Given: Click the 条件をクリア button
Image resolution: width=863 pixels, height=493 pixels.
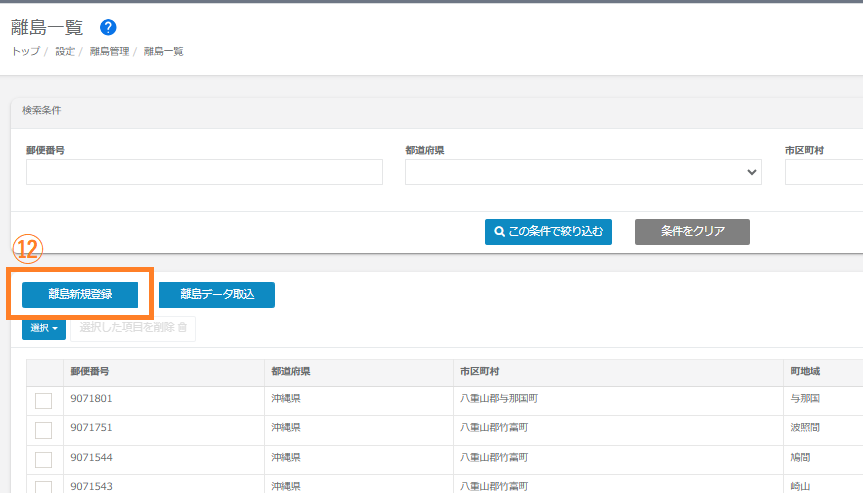Looking at the screenshot, I should (692, 232).
